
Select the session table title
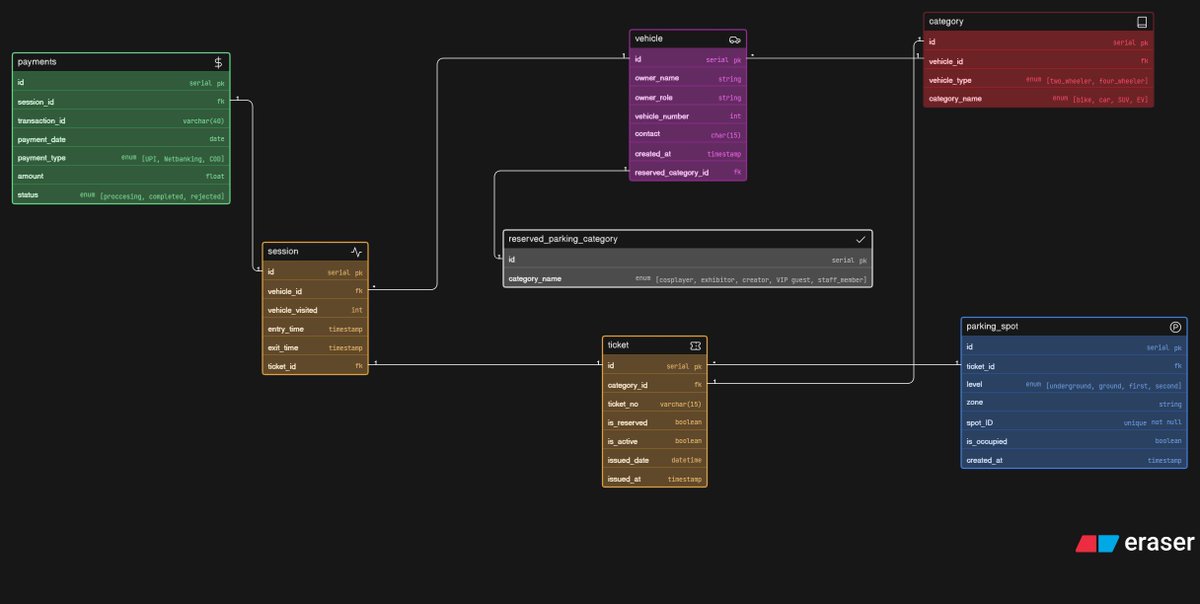pos(283,251)
